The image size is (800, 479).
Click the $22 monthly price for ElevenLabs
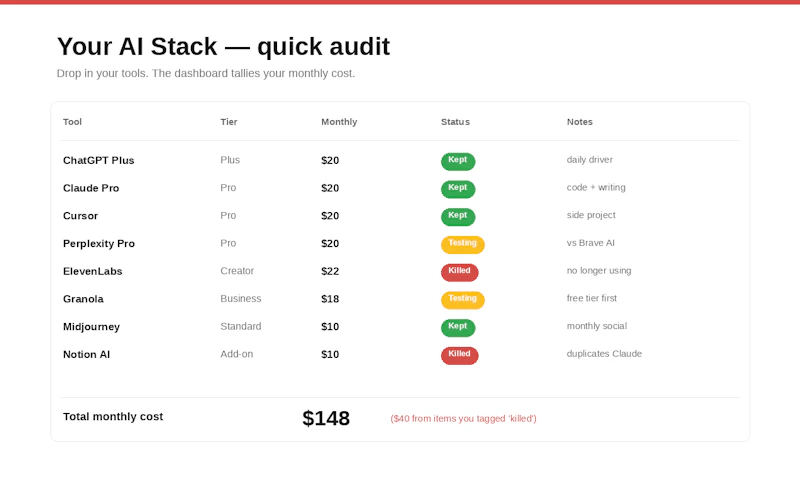pos(330,271)
